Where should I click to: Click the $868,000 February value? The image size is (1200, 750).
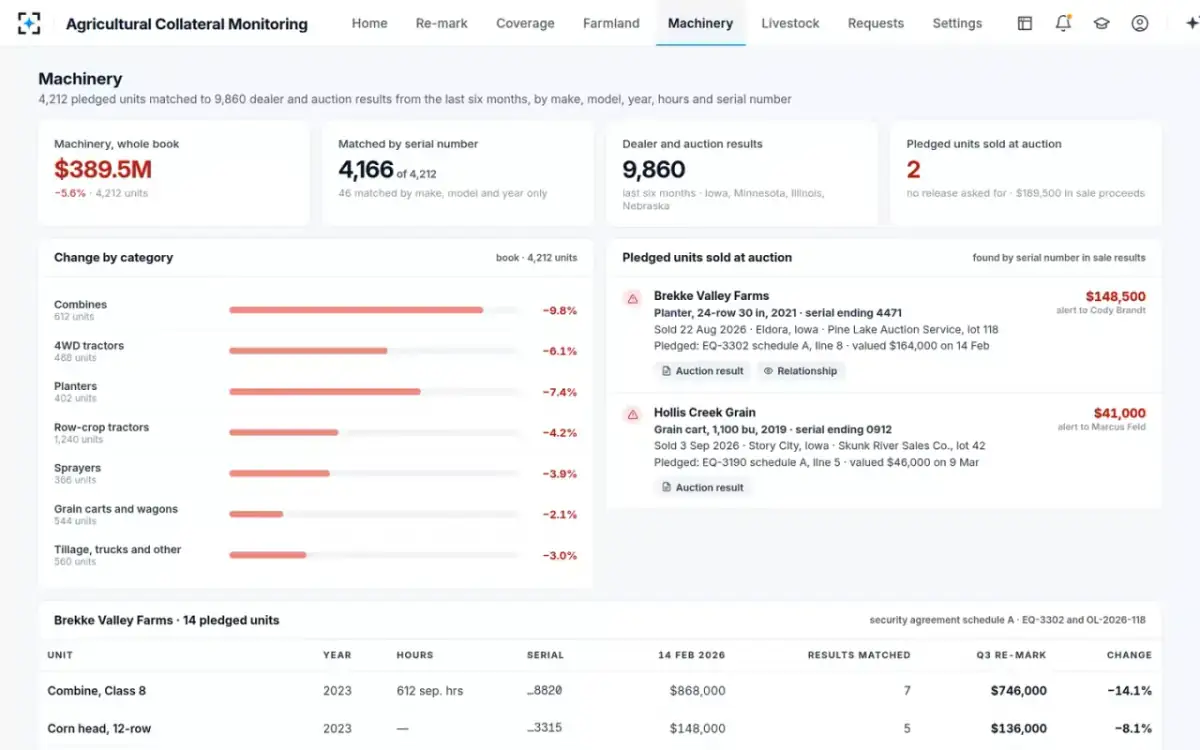click(x=698, y=690)
